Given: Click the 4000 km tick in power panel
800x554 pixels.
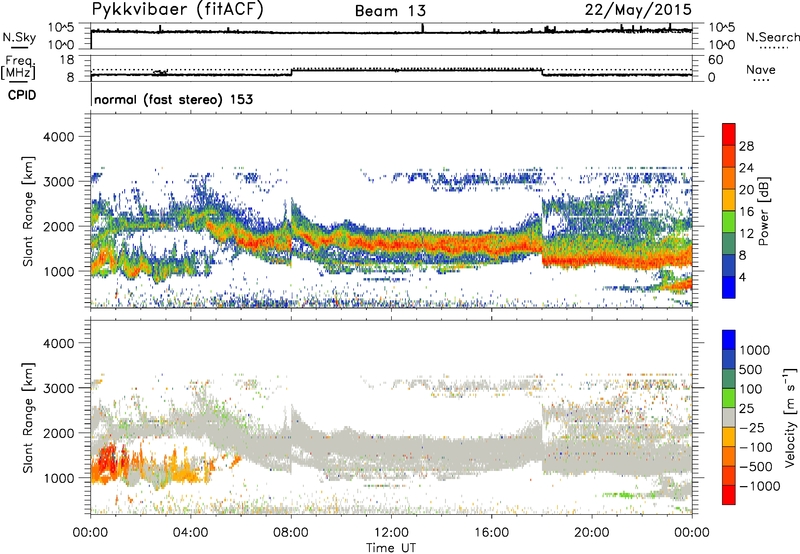Looking at the screenshot, I should point(58,137).
